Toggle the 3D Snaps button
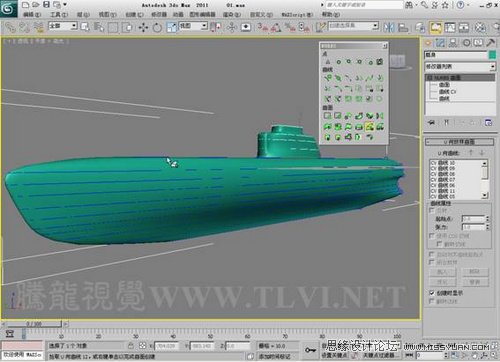 click(263, 27)
